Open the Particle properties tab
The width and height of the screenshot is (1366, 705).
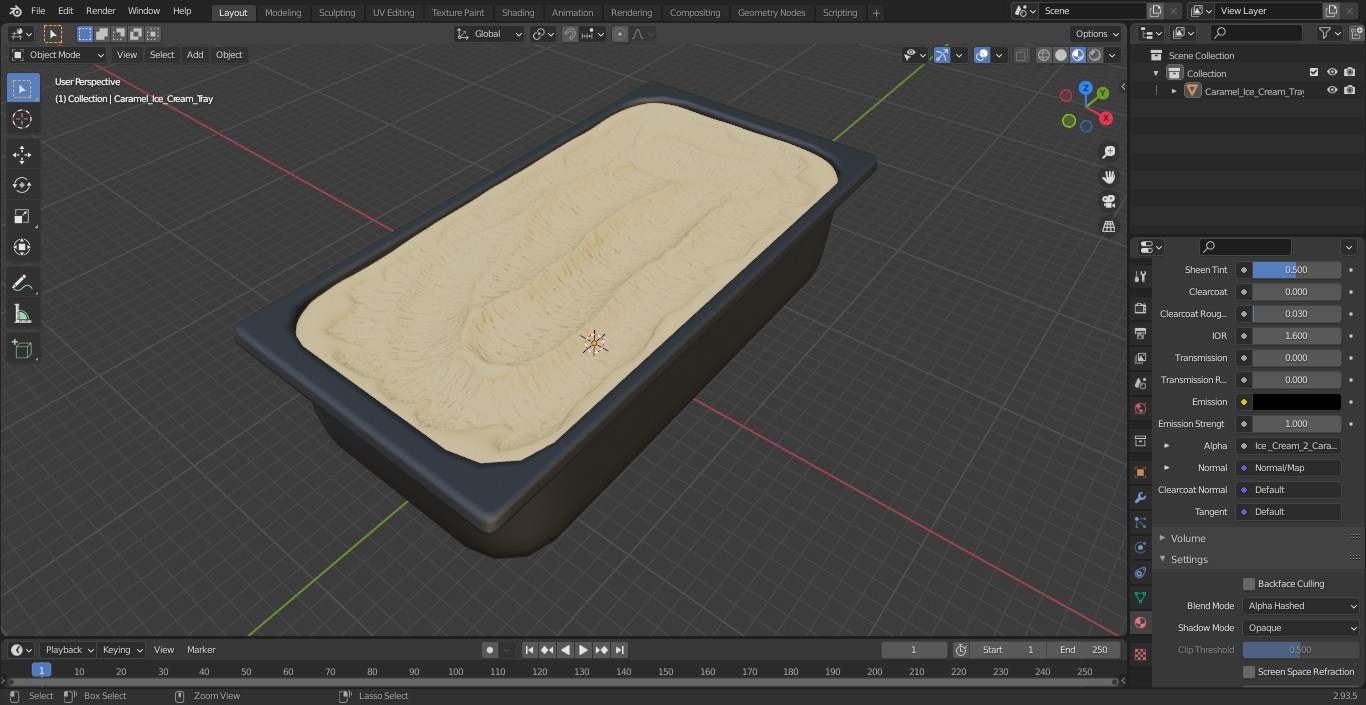pyautogui.click(x=1140, y=522)
